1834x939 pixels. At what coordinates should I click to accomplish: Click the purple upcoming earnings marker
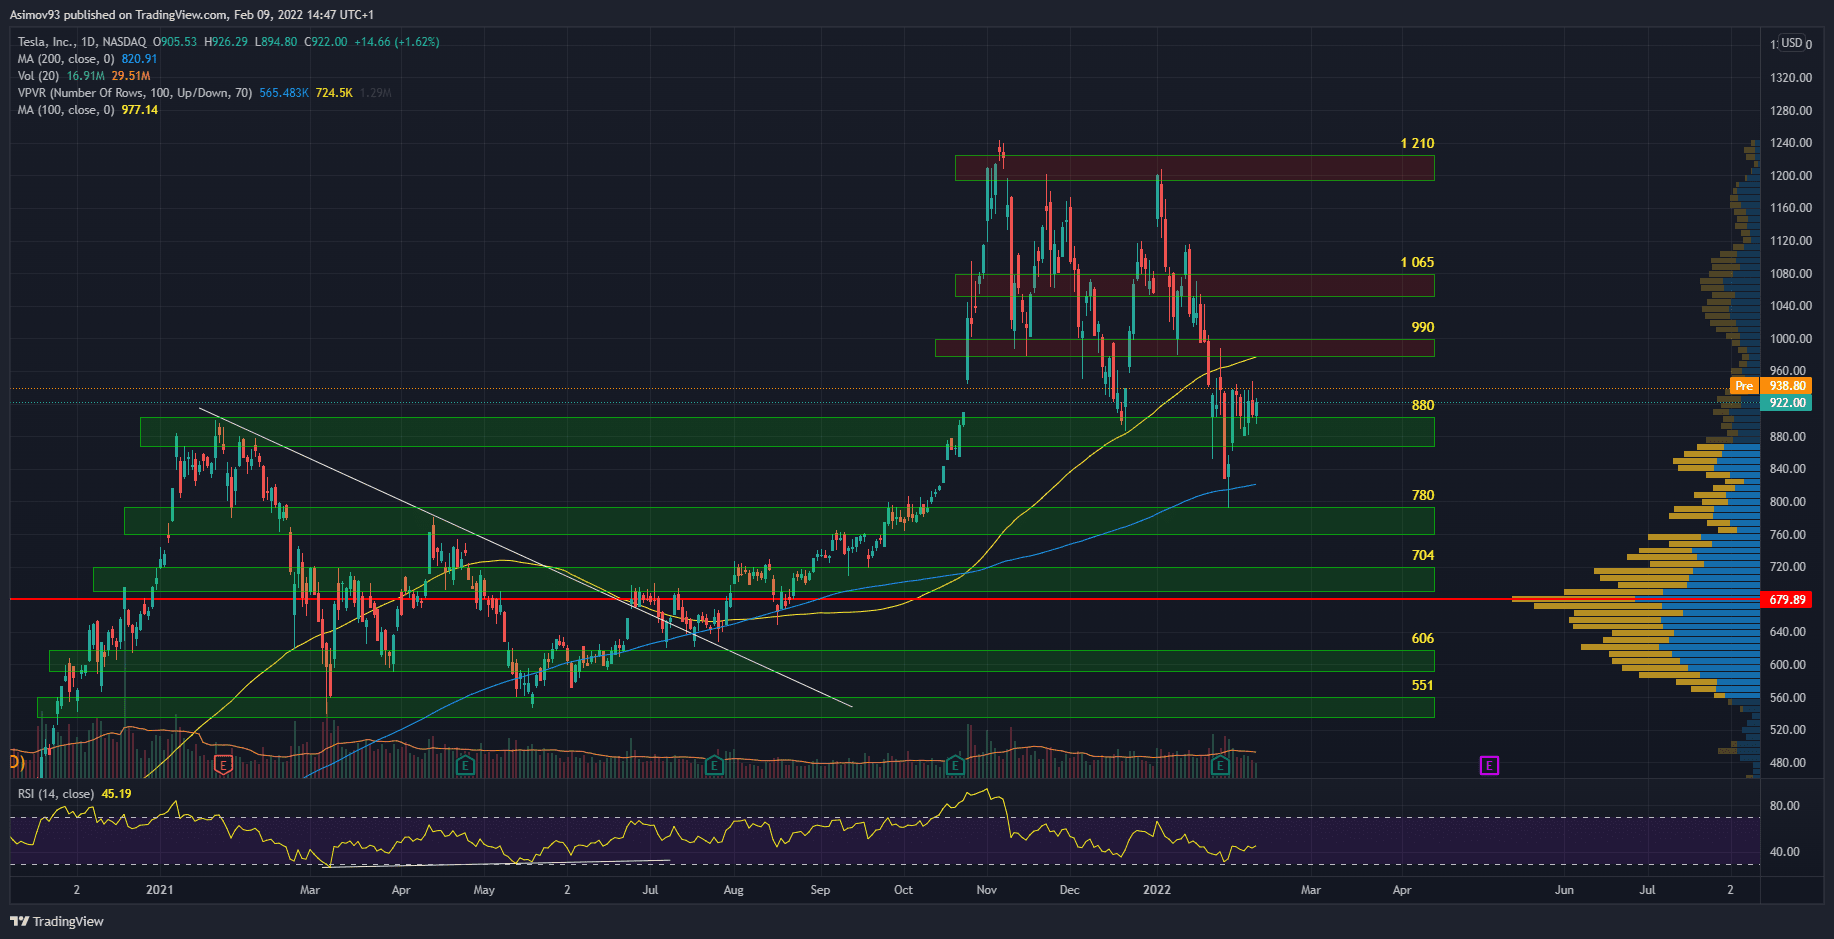pyautogui.click(x=1489, y=766)
